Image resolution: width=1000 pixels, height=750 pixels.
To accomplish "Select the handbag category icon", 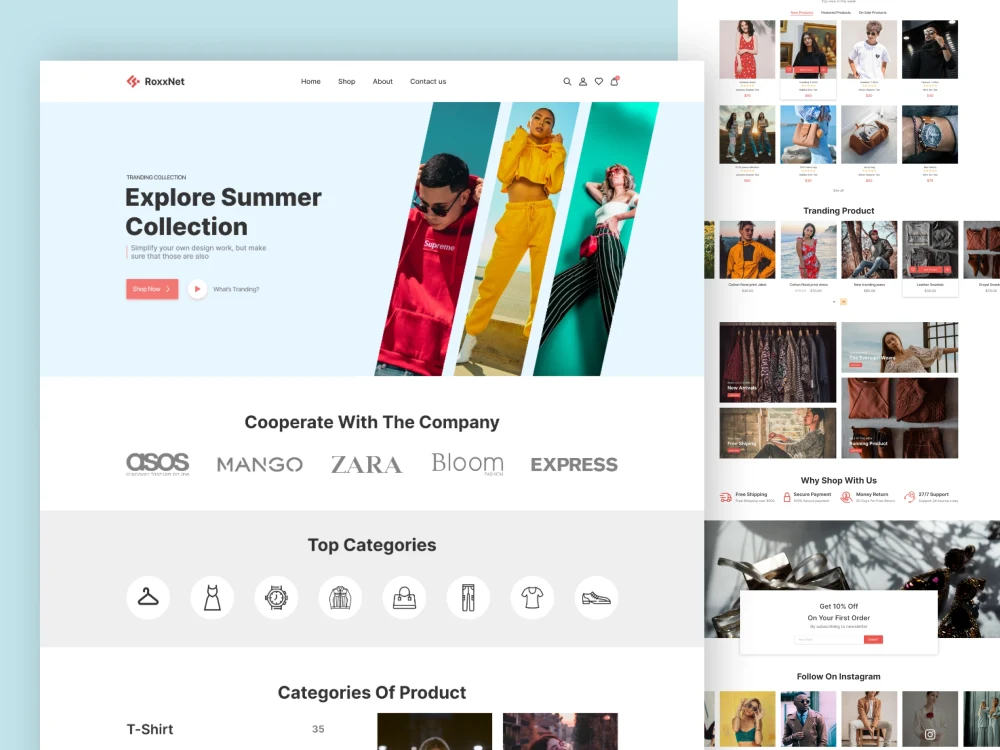I will click(404, 598).
